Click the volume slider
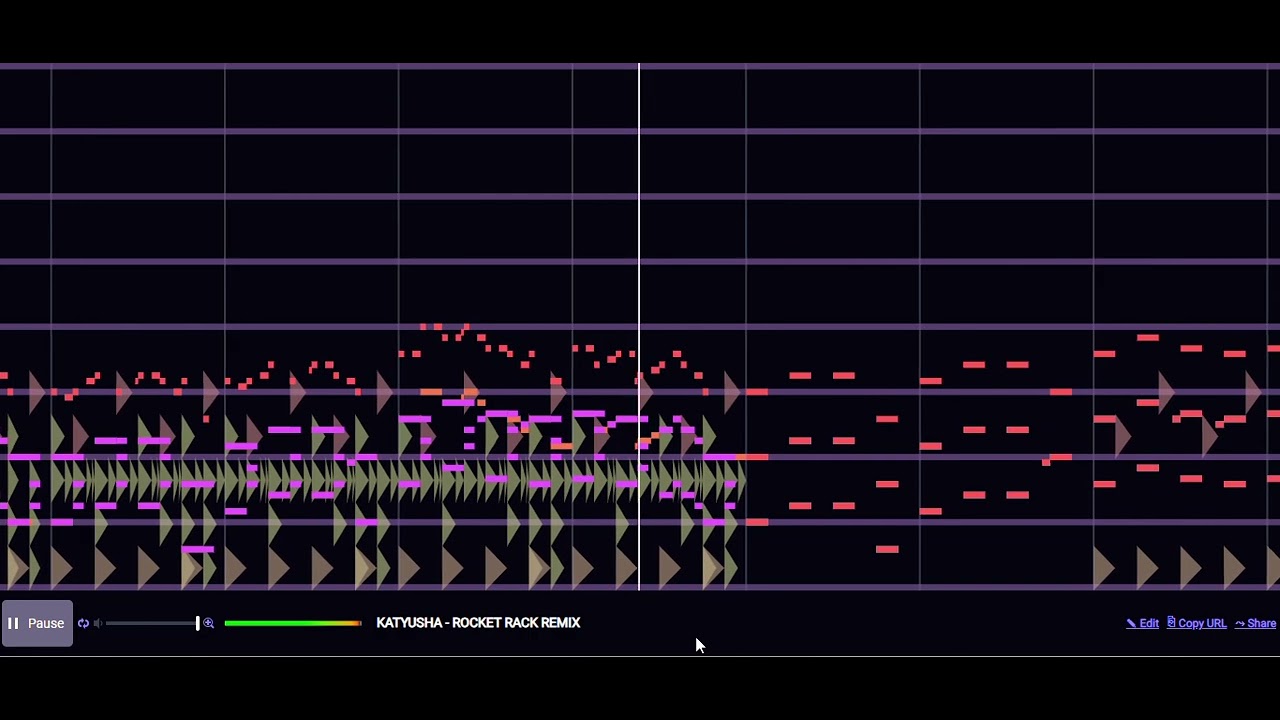The width and height of the screenshot is (1280, 720). tap(152, 623)
